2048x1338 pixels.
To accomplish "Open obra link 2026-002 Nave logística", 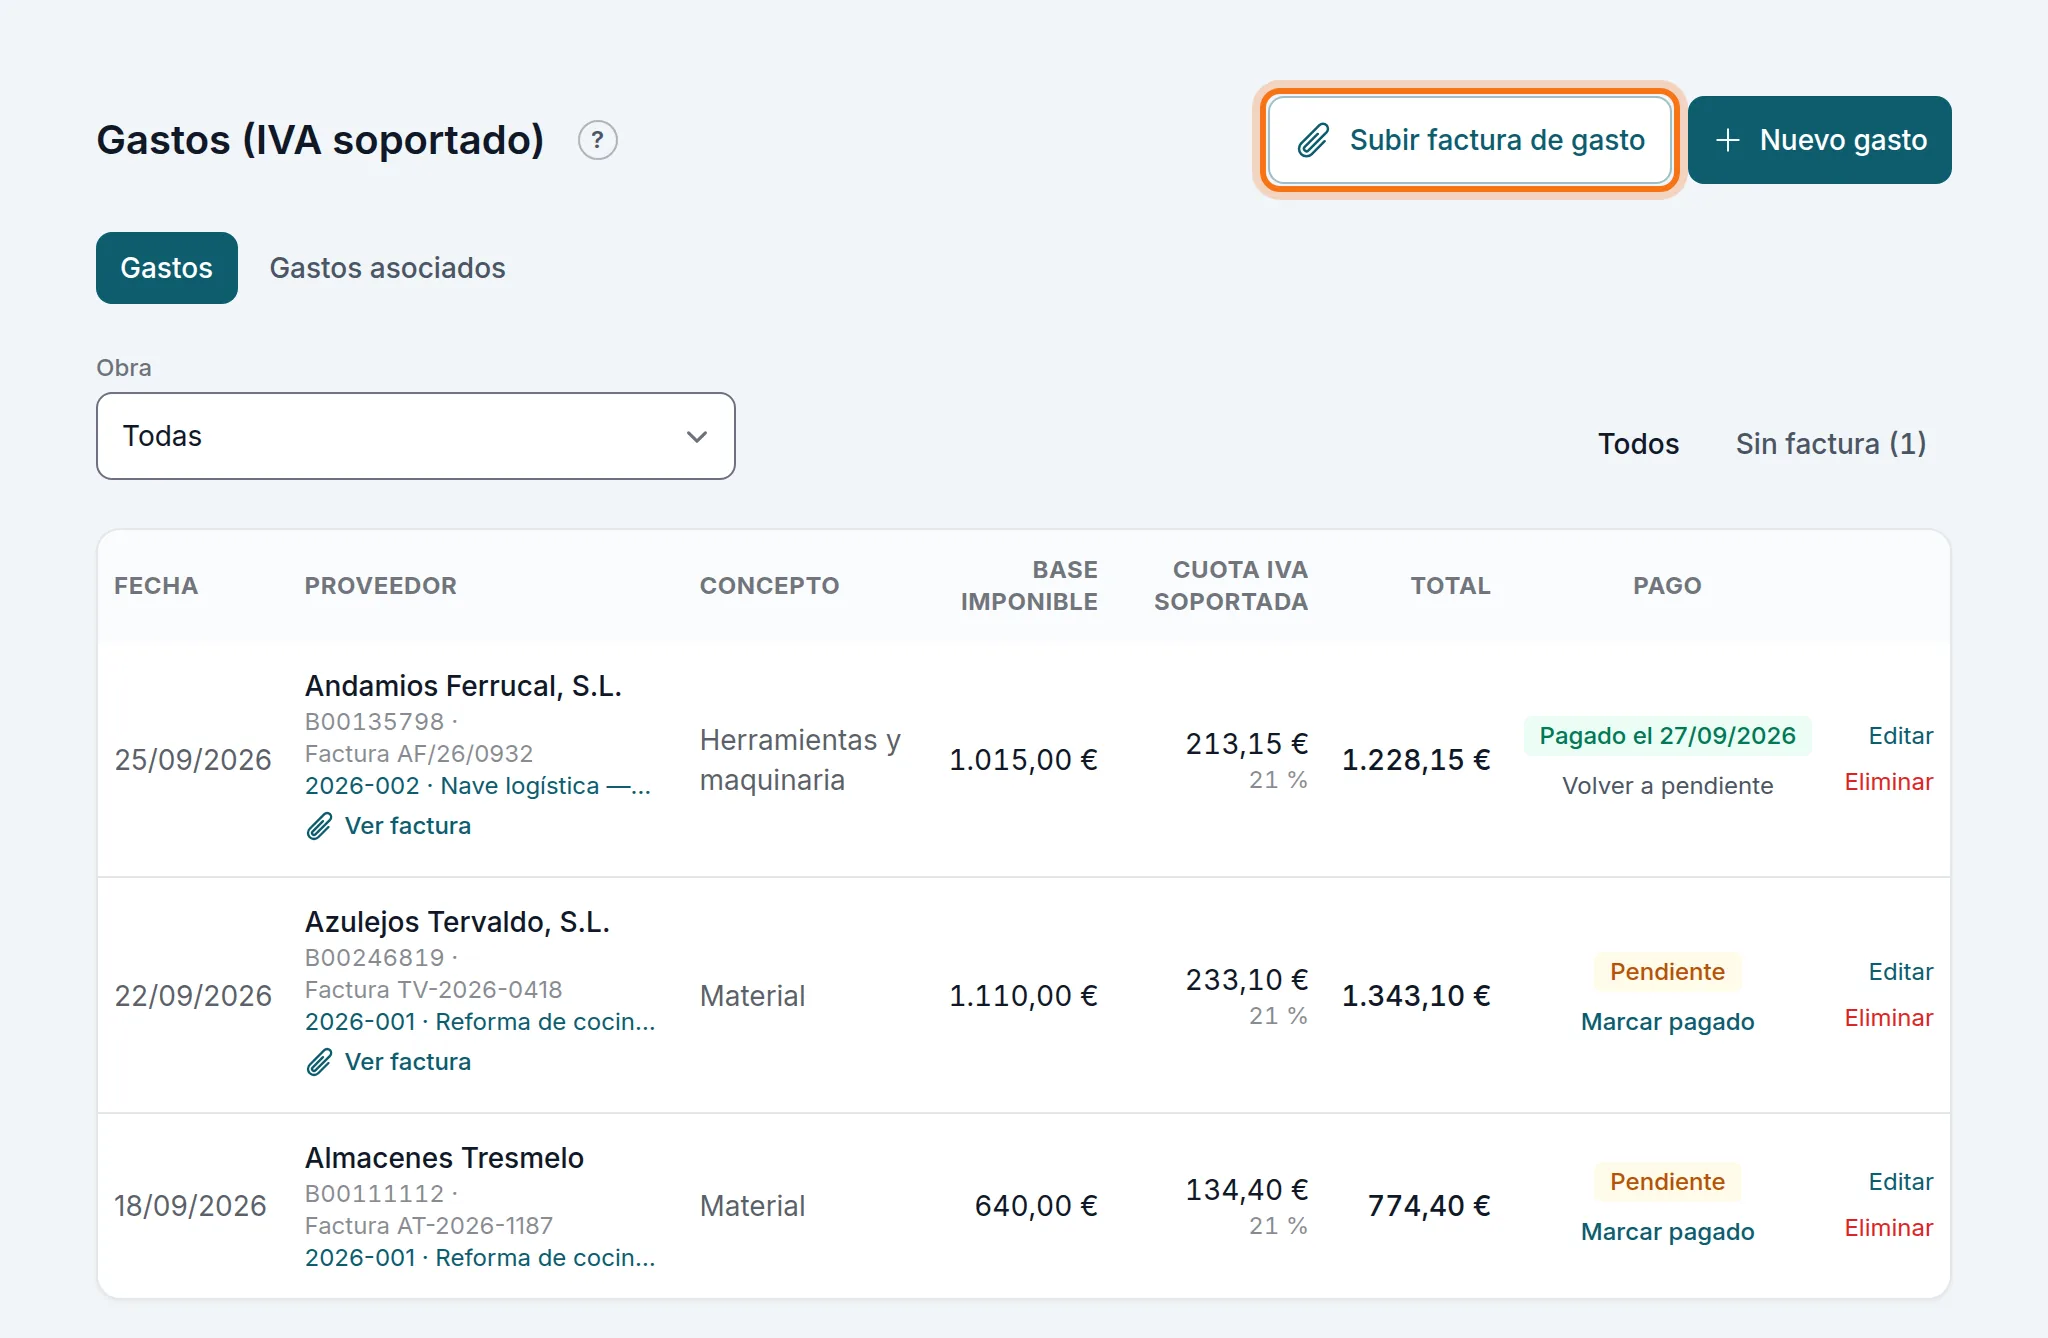I will click(478, 786).
